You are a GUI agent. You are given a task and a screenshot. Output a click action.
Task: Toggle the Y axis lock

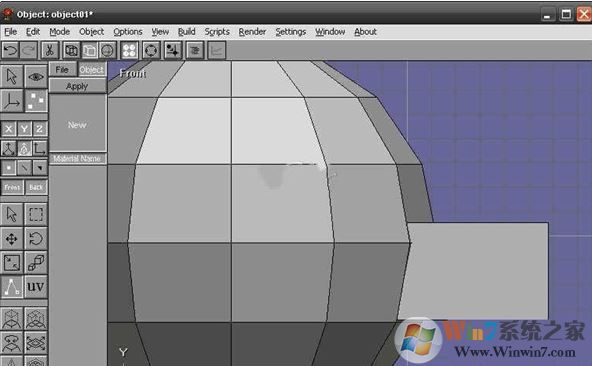(x=24, y=129)
